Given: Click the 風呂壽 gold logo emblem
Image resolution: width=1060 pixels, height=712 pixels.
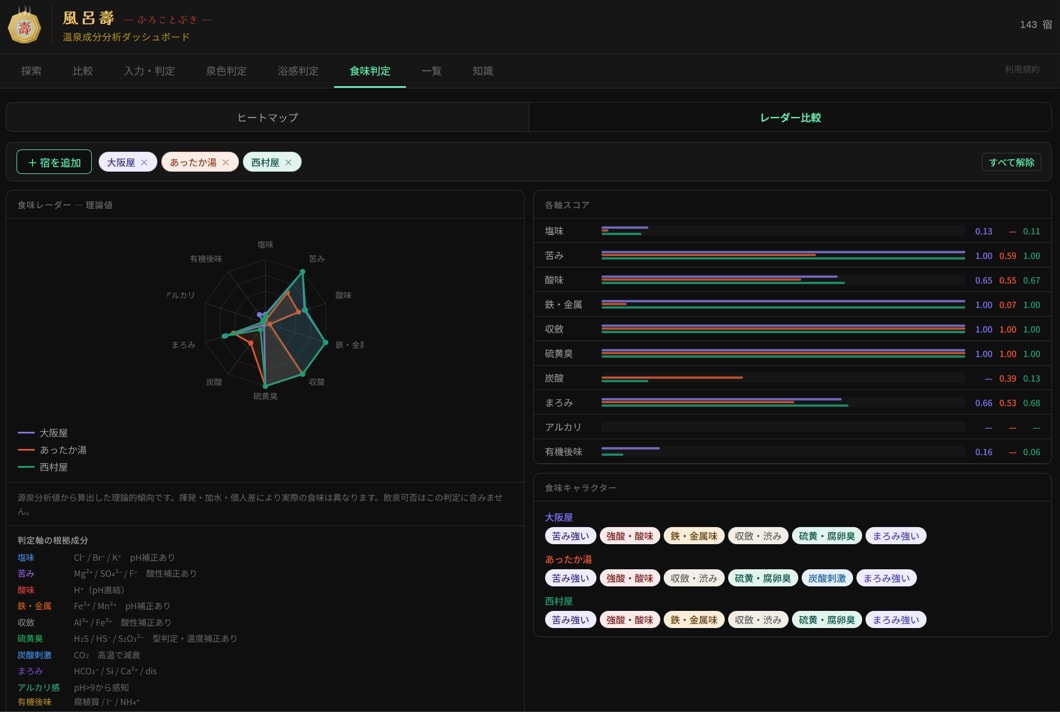Looking at the screenshot, I should 24,27.
